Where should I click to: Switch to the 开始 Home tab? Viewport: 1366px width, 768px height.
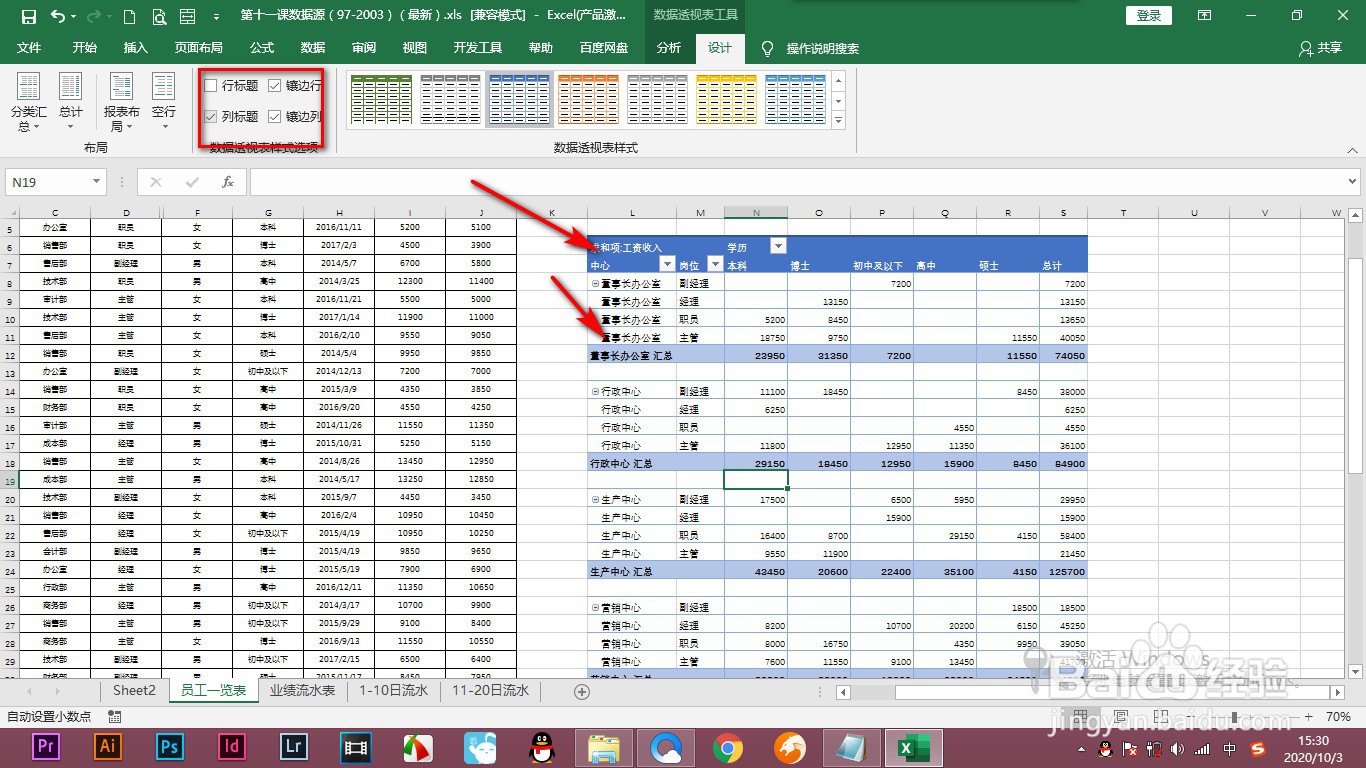[84, 48]
